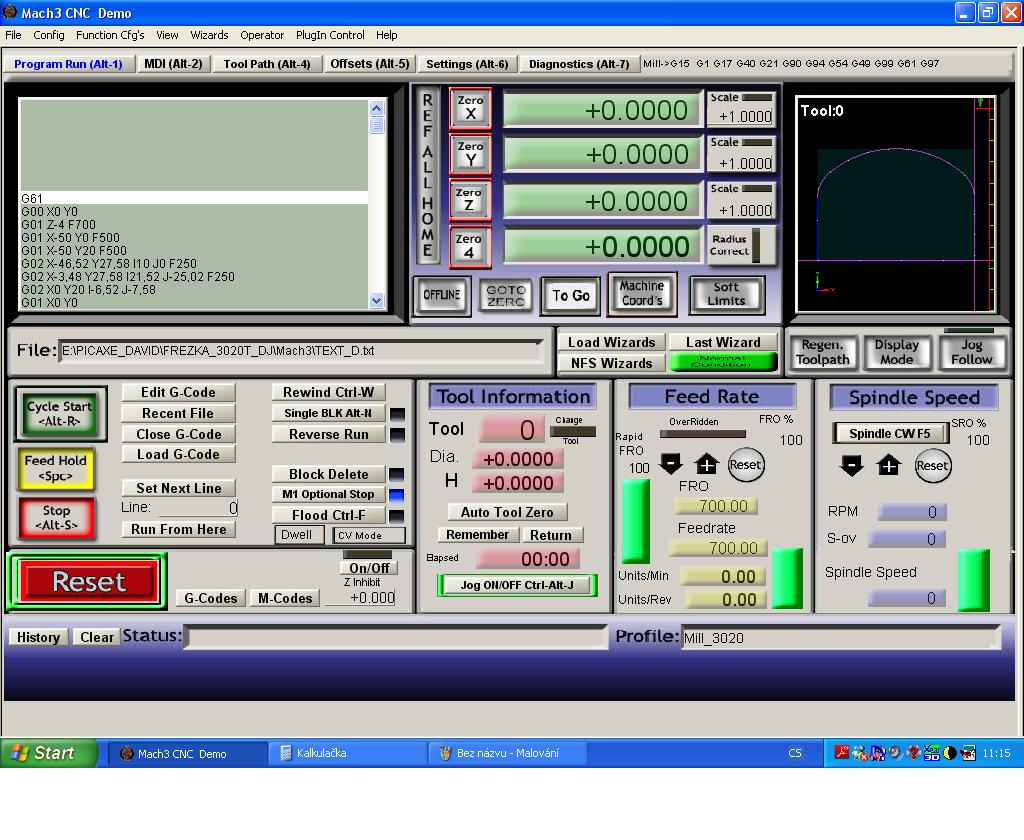The image size is (1024, 840).
Task: Toggle Spindle CW F5
Action: [x=889, y=434]
